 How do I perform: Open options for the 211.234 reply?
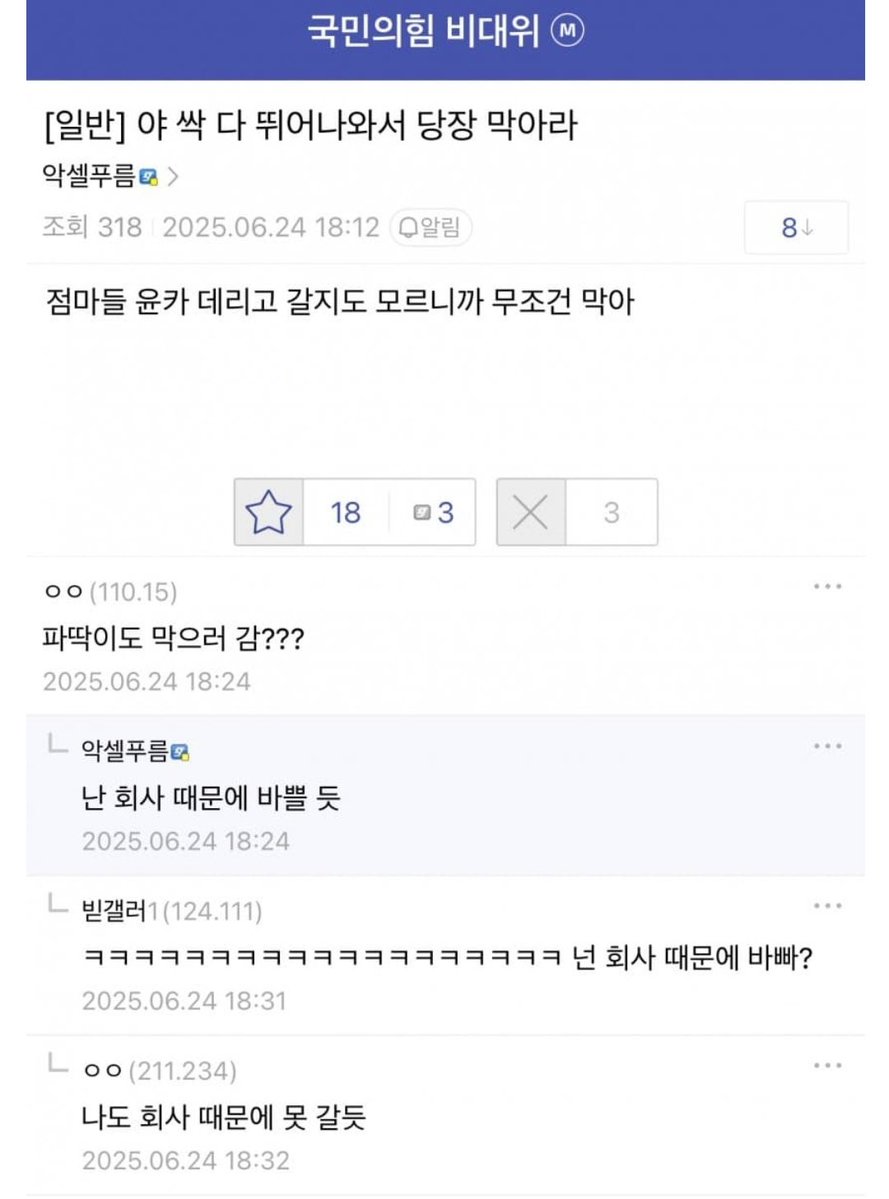point(828,1066)
